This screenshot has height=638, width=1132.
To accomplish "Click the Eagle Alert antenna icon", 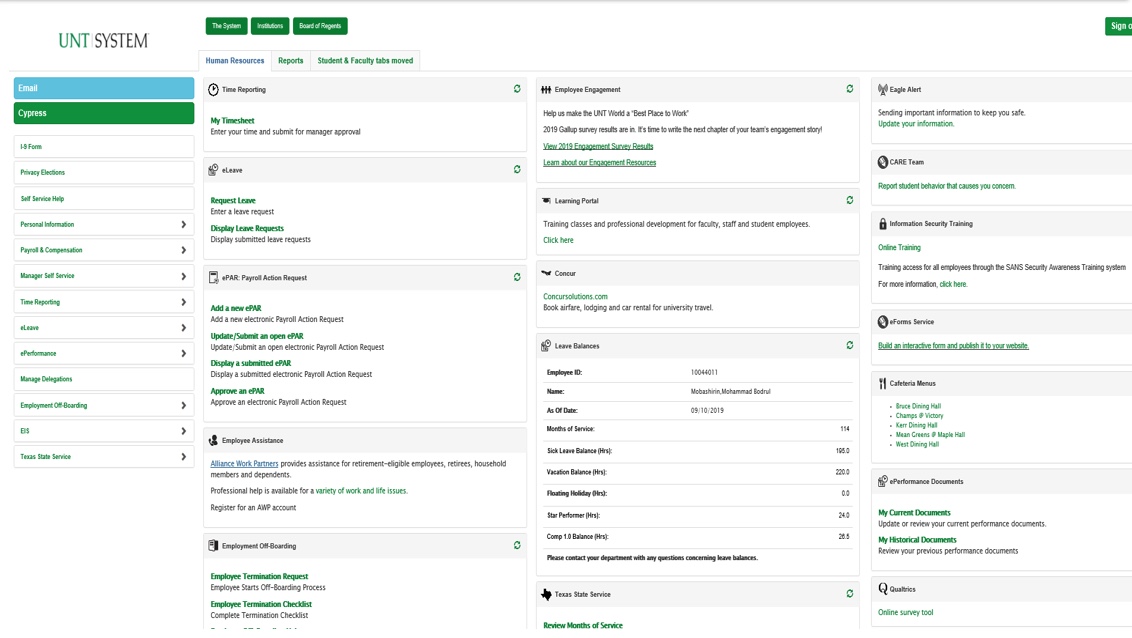I will point(882,89).
